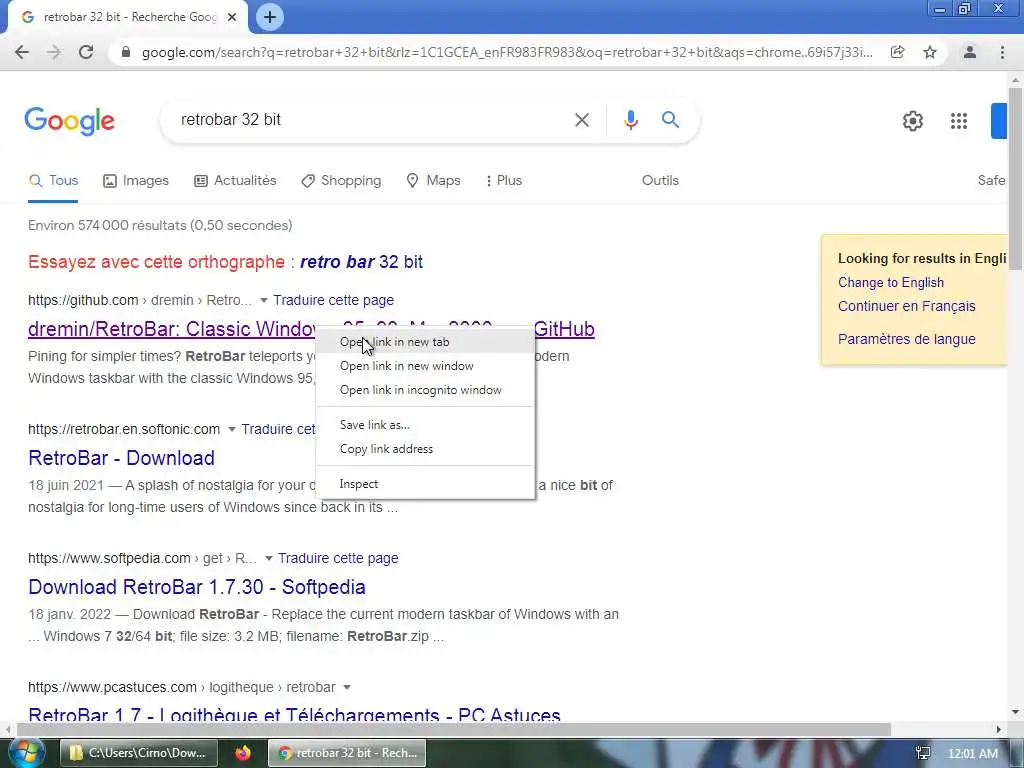The image size is (1024, 768).
Task: Expand arrow next to softonic.com result URL
Action: [x=232, y=430]
